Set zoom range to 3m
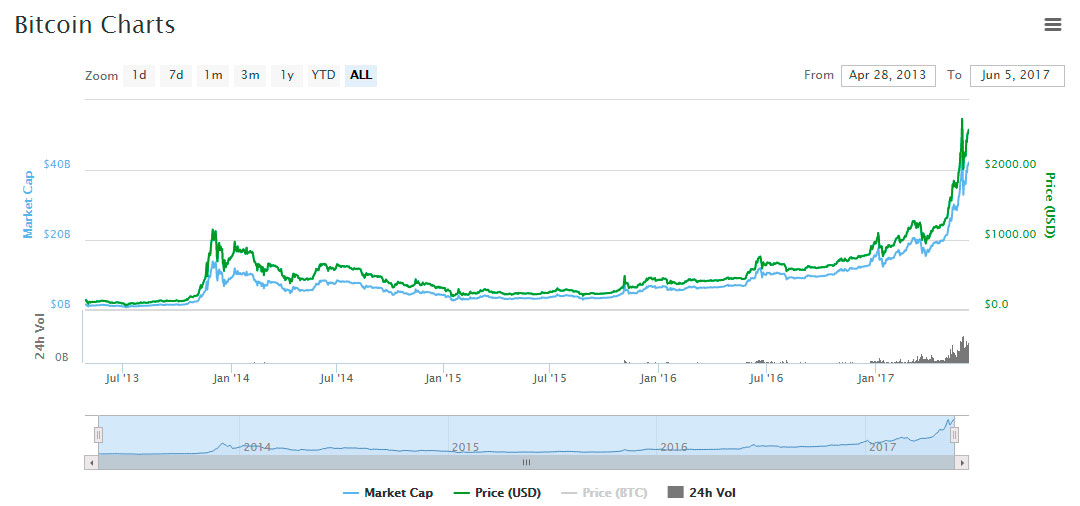1080x506 pixels. [x=250, y=75]
